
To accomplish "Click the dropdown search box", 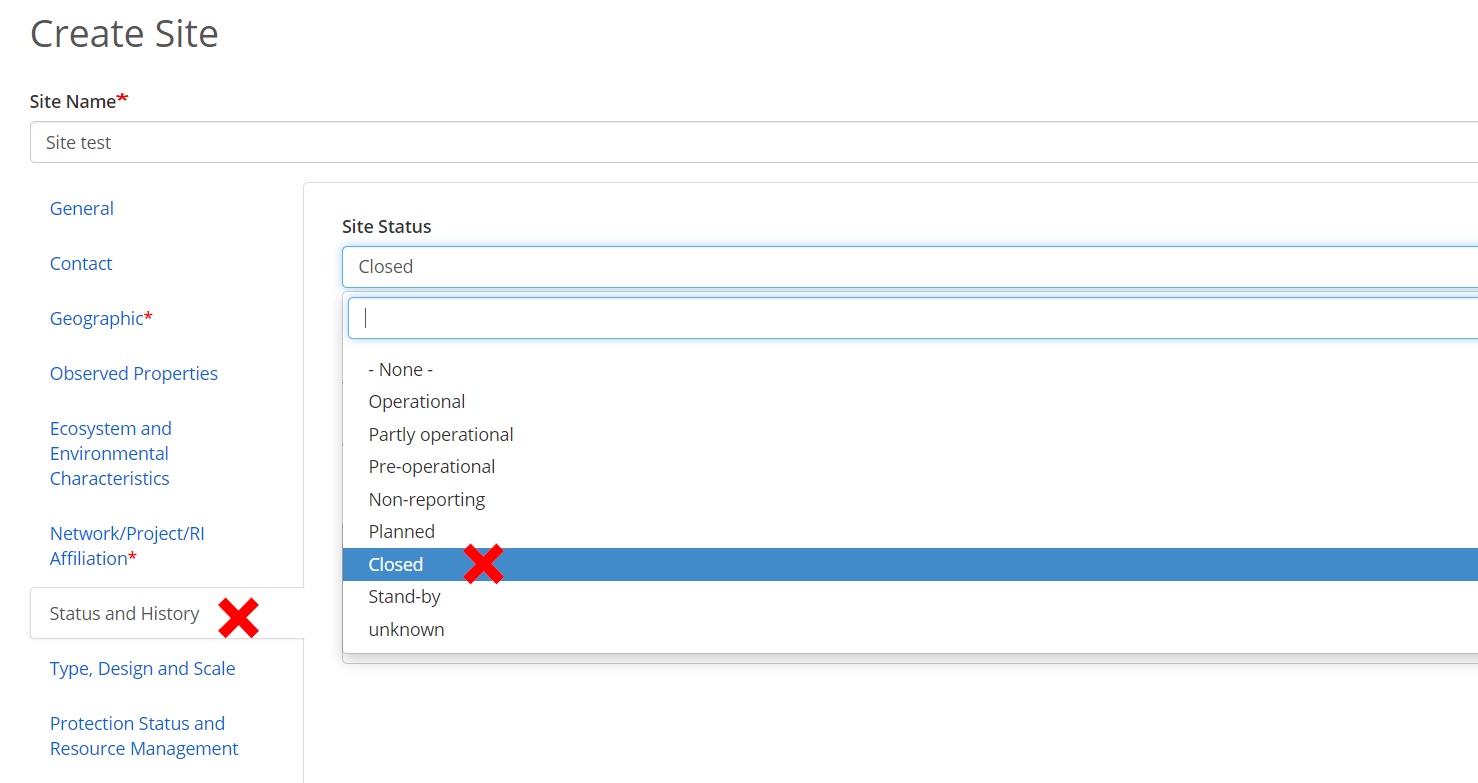I will pos(900,318).
